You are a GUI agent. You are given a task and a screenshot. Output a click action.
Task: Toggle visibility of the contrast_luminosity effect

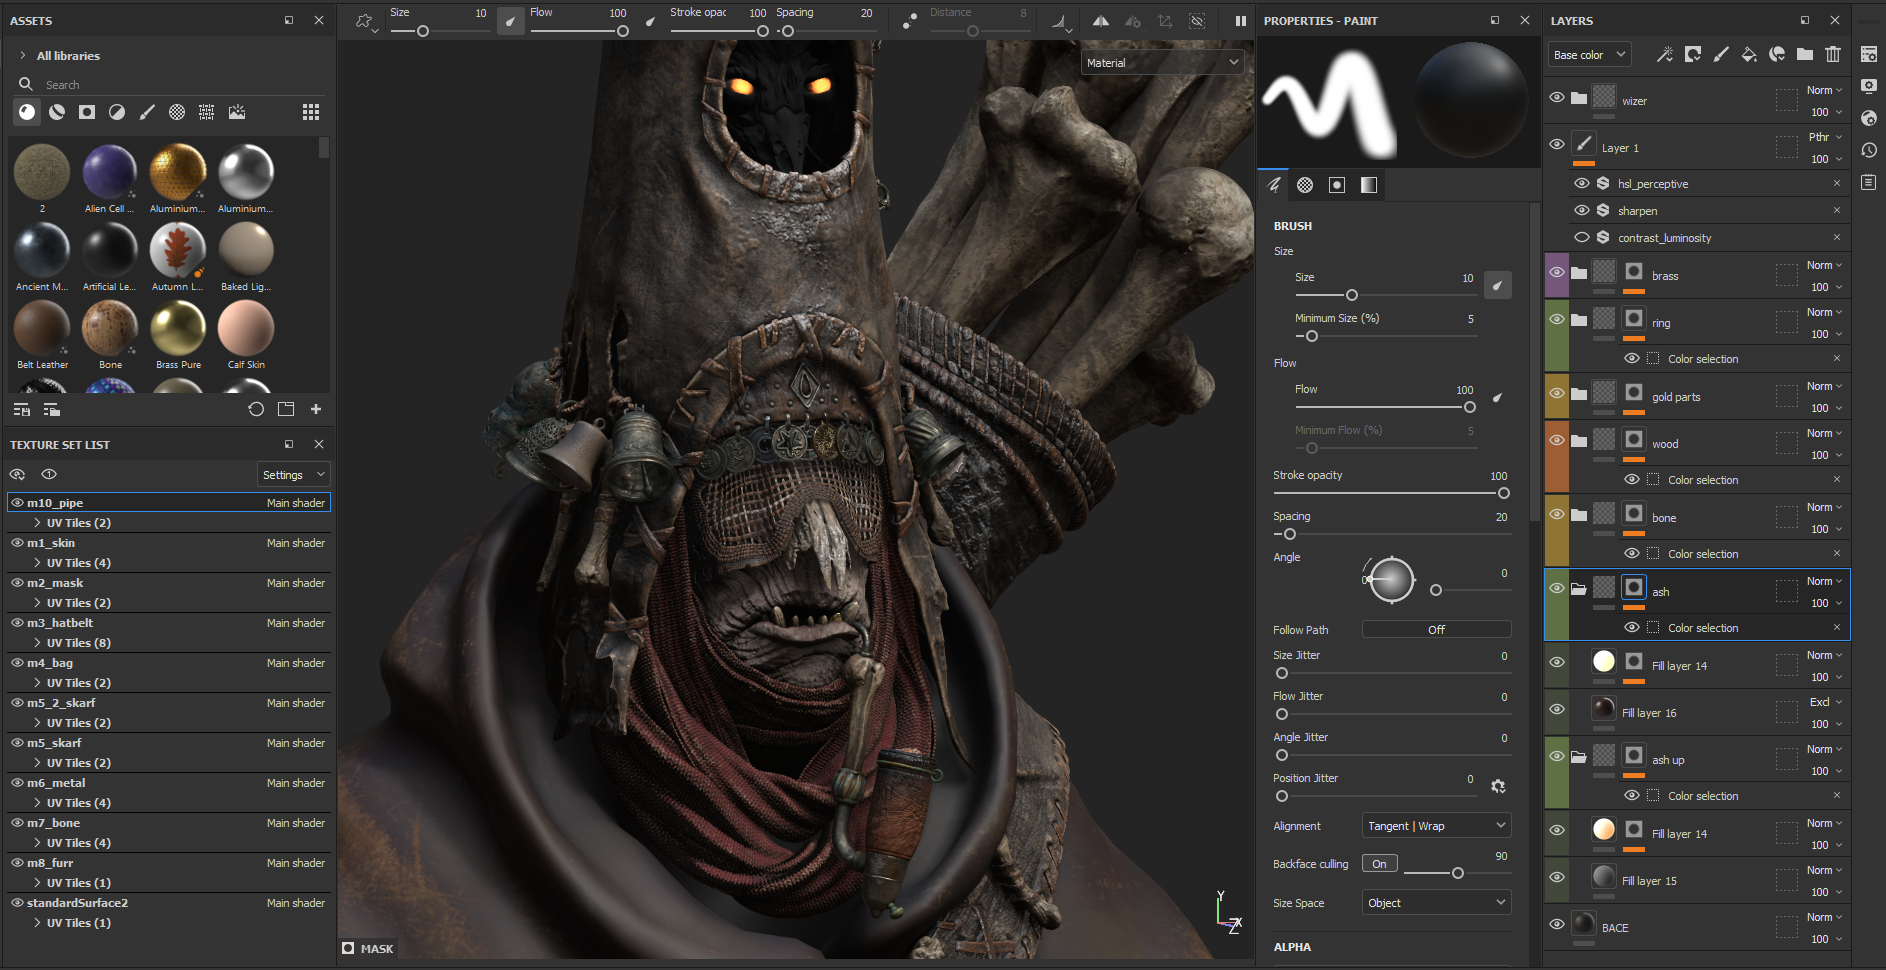[x=1583, y=237]
